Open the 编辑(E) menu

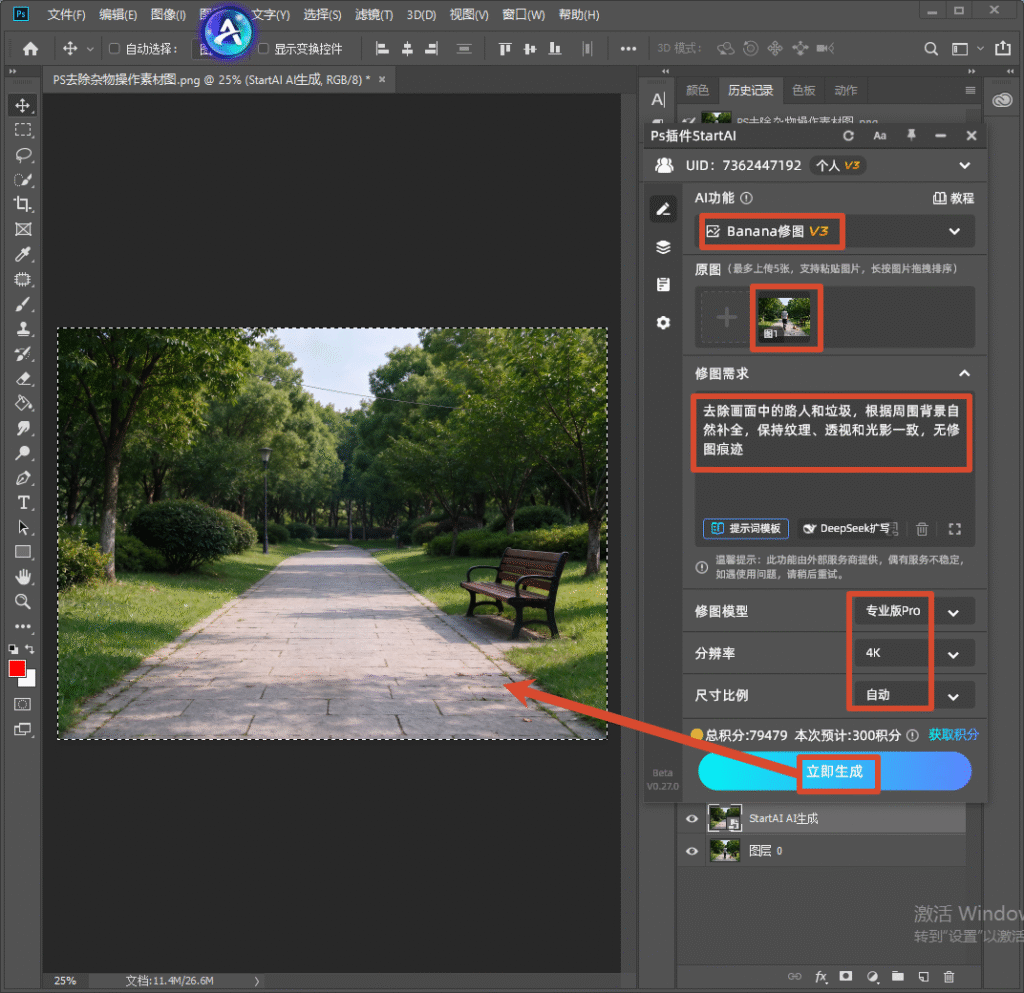(118, 14)
